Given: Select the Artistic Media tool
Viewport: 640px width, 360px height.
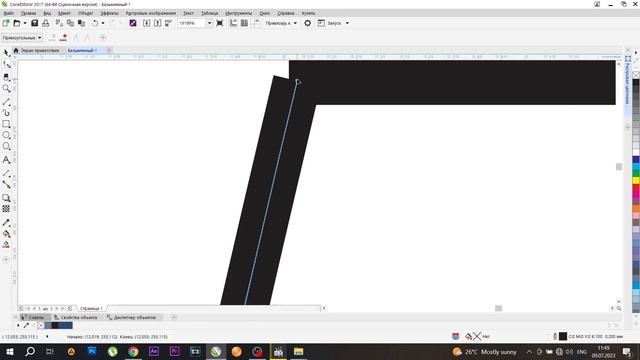Looking at the screenshot, I should tap(6, 113).
